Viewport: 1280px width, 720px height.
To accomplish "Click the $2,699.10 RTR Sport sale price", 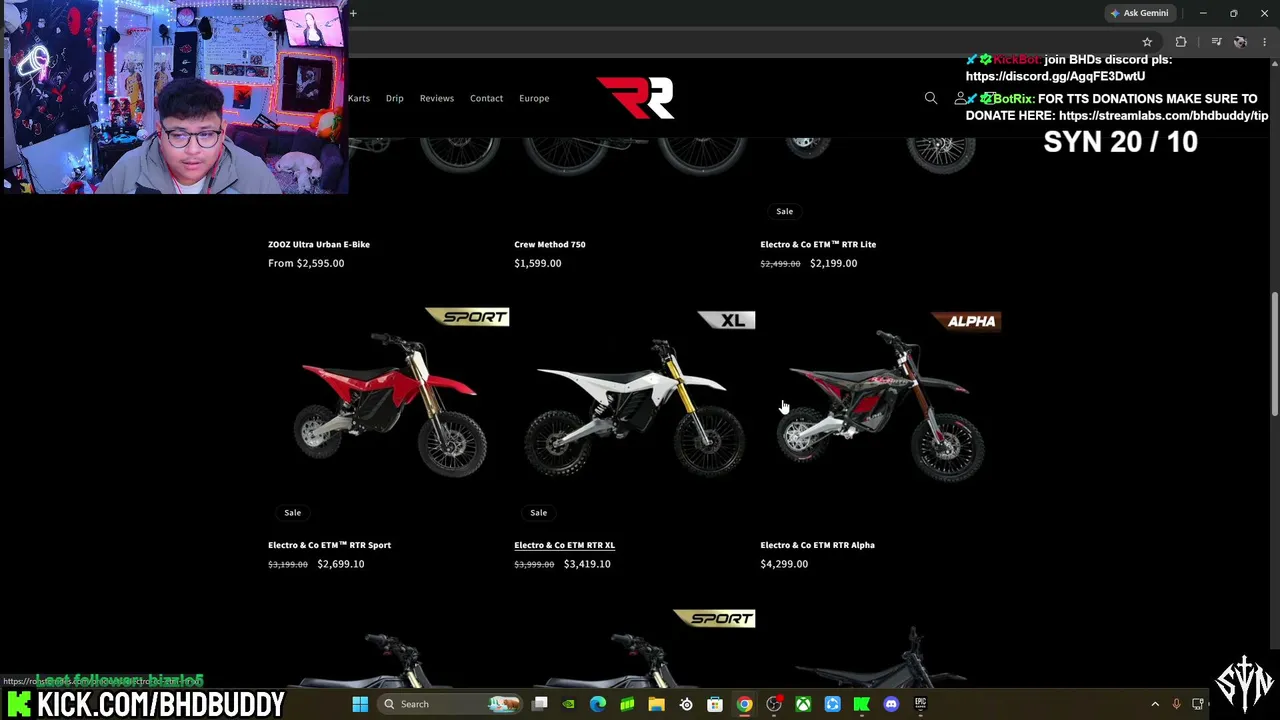I will 341,564.
